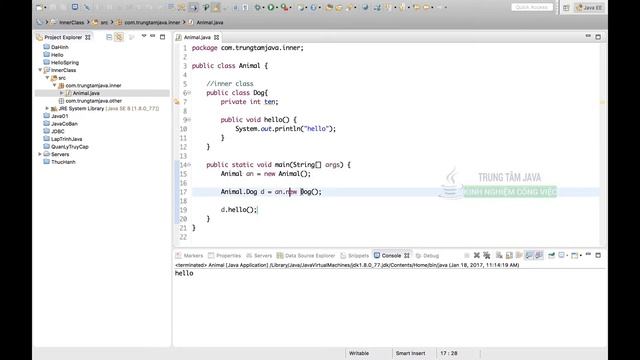This screenshot has width=640, height=360.
Task: Switch to the Java EE perspective
Action: [x=589, y=8]
